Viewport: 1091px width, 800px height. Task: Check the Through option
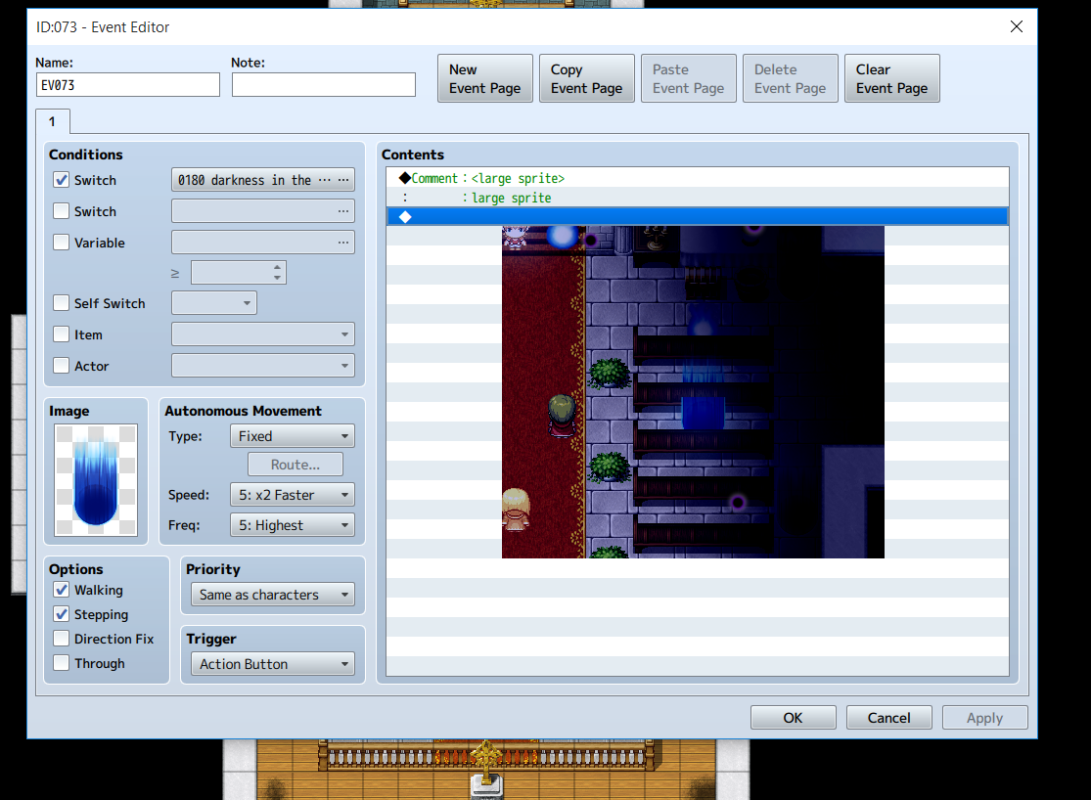coord(61,663)
